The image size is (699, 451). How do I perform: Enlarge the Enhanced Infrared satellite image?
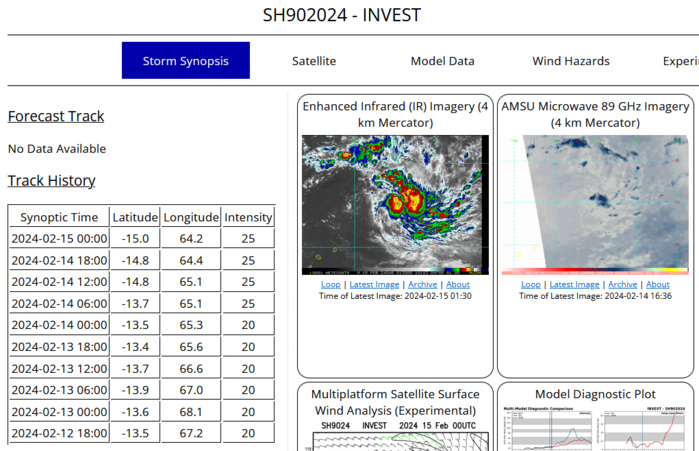[395, 205]
